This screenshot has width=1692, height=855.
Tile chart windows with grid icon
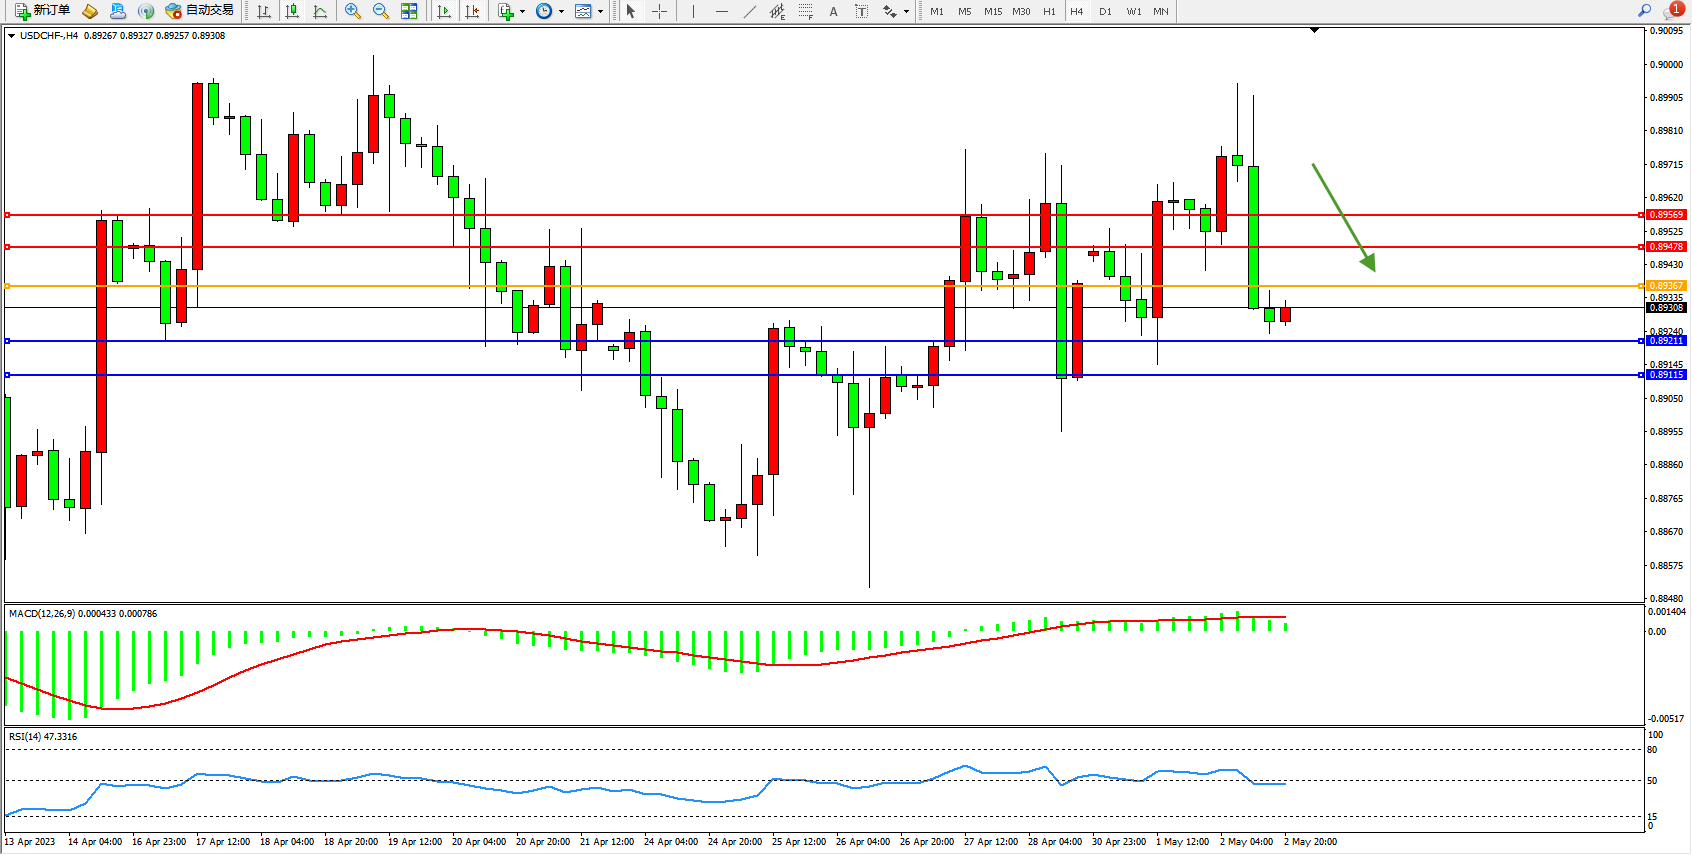409,11
